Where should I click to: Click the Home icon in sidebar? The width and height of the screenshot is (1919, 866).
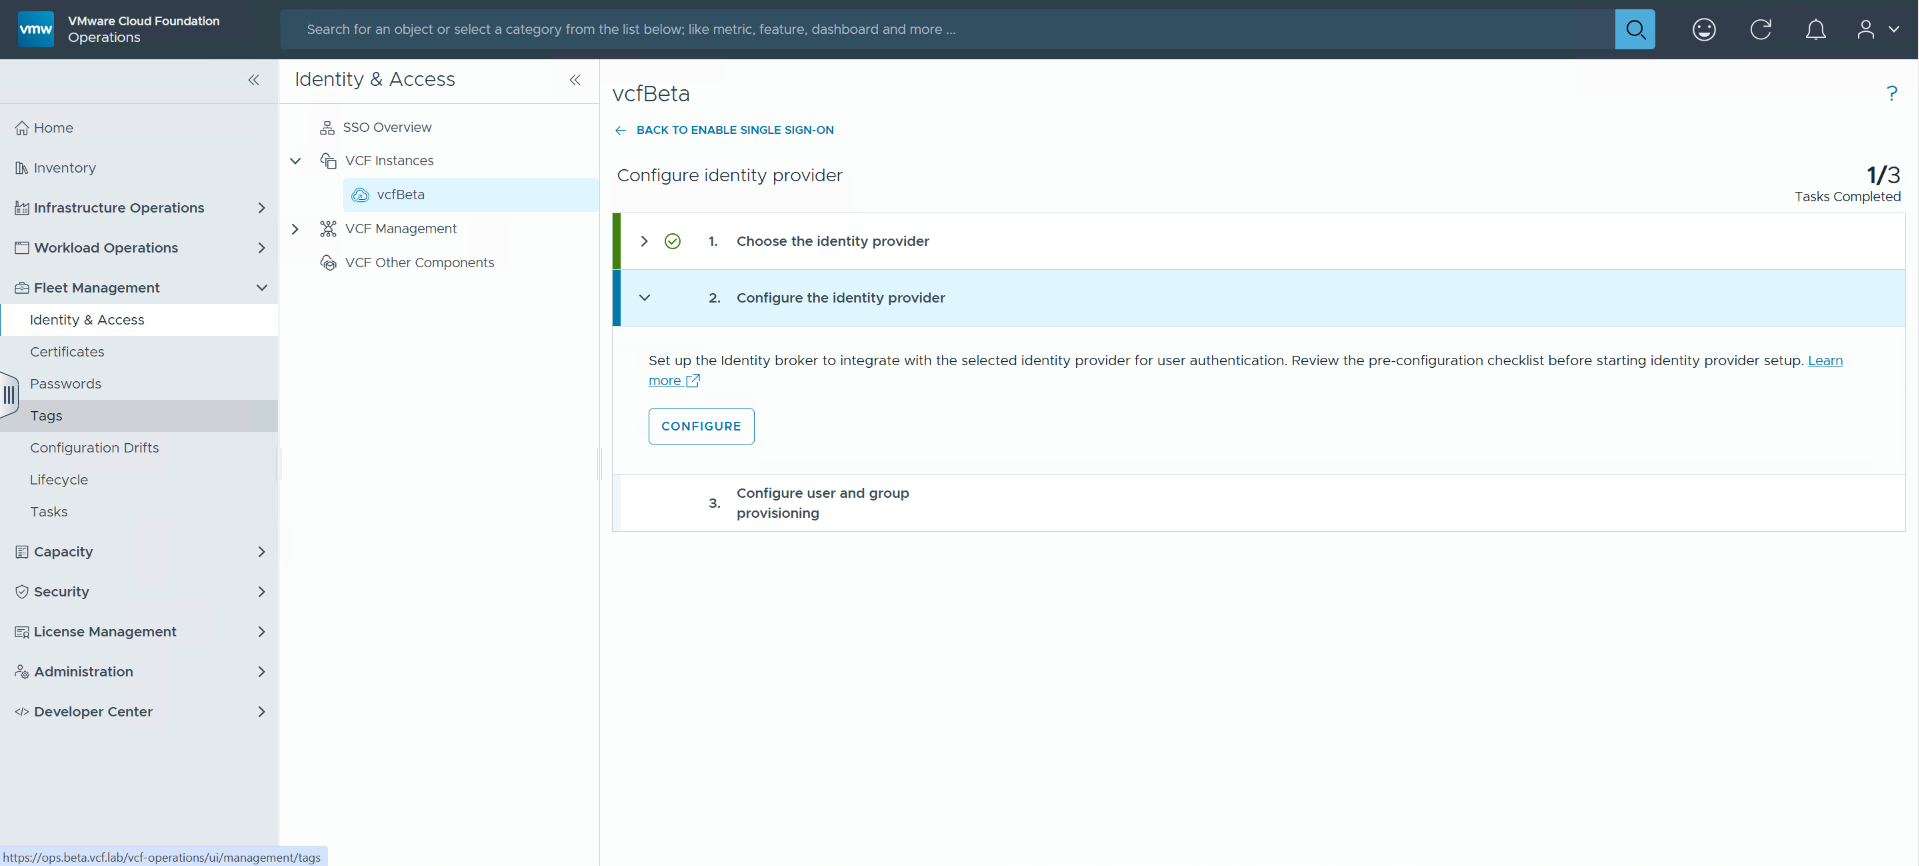tap(22, 128)
